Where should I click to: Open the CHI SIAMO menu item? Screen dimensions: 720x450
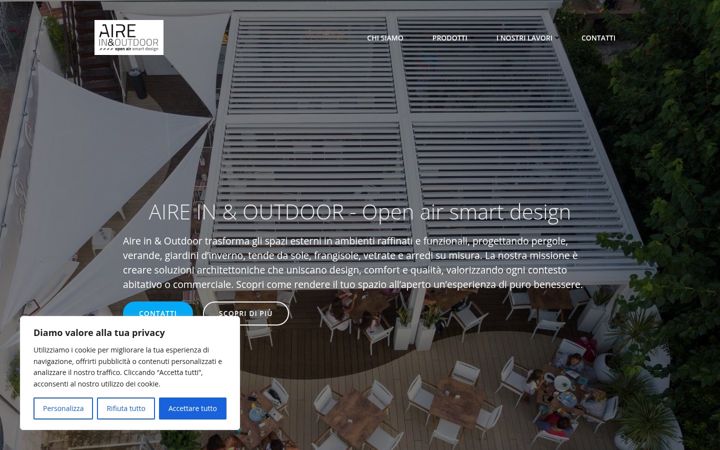tap(385, 38)
